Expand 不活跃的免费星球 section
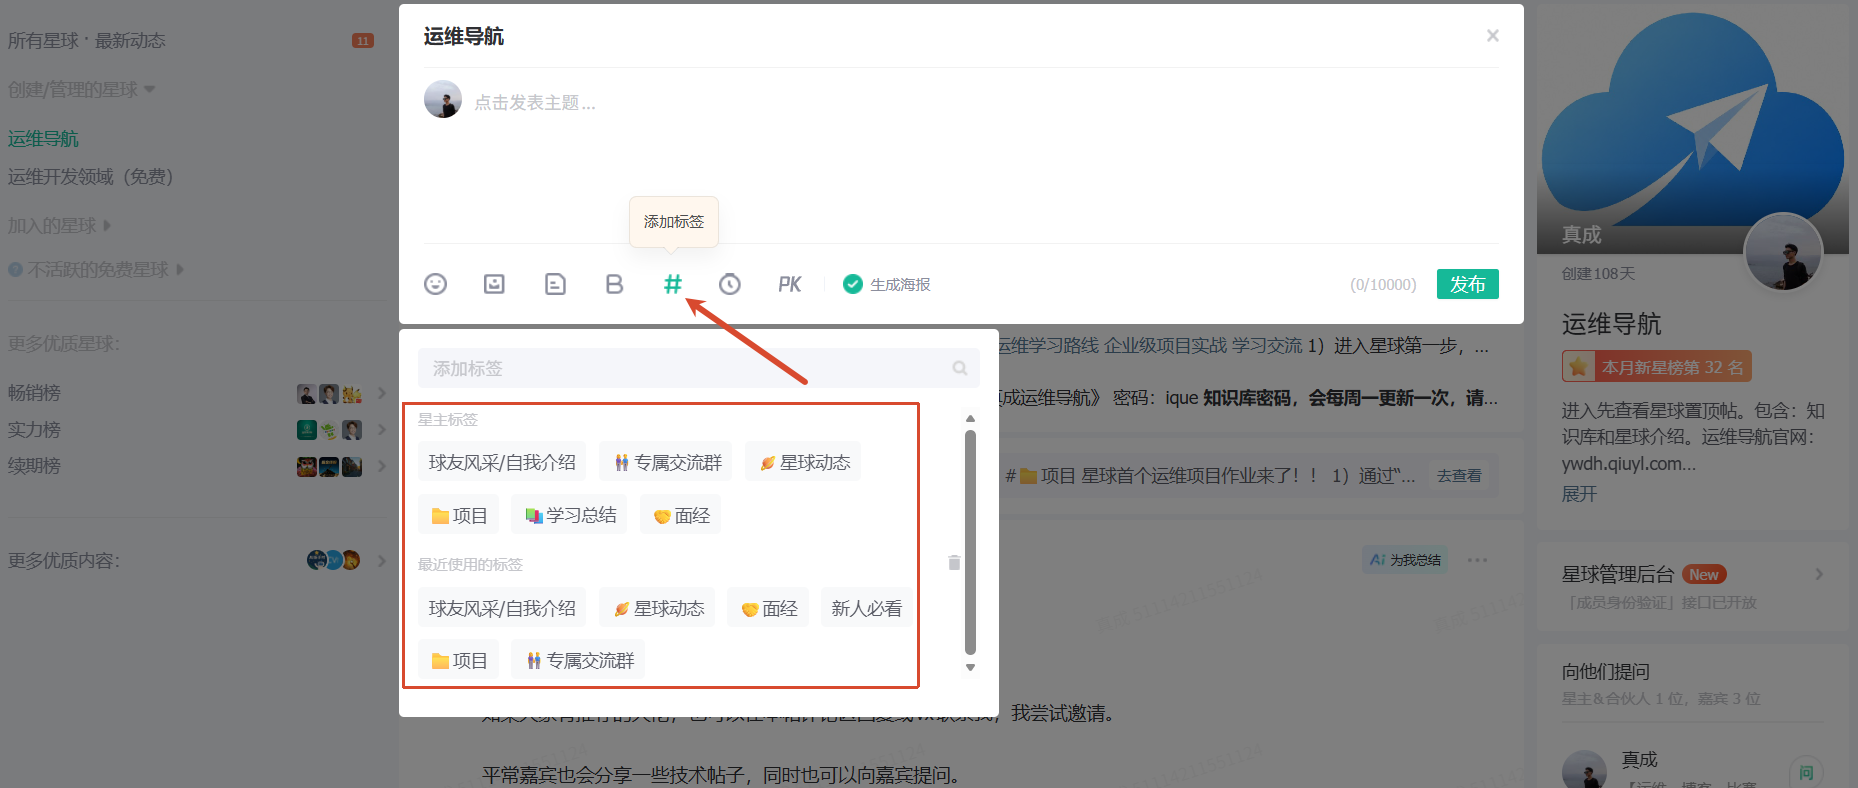Viewport: 1858px width, 788px height. coord(96,270)
